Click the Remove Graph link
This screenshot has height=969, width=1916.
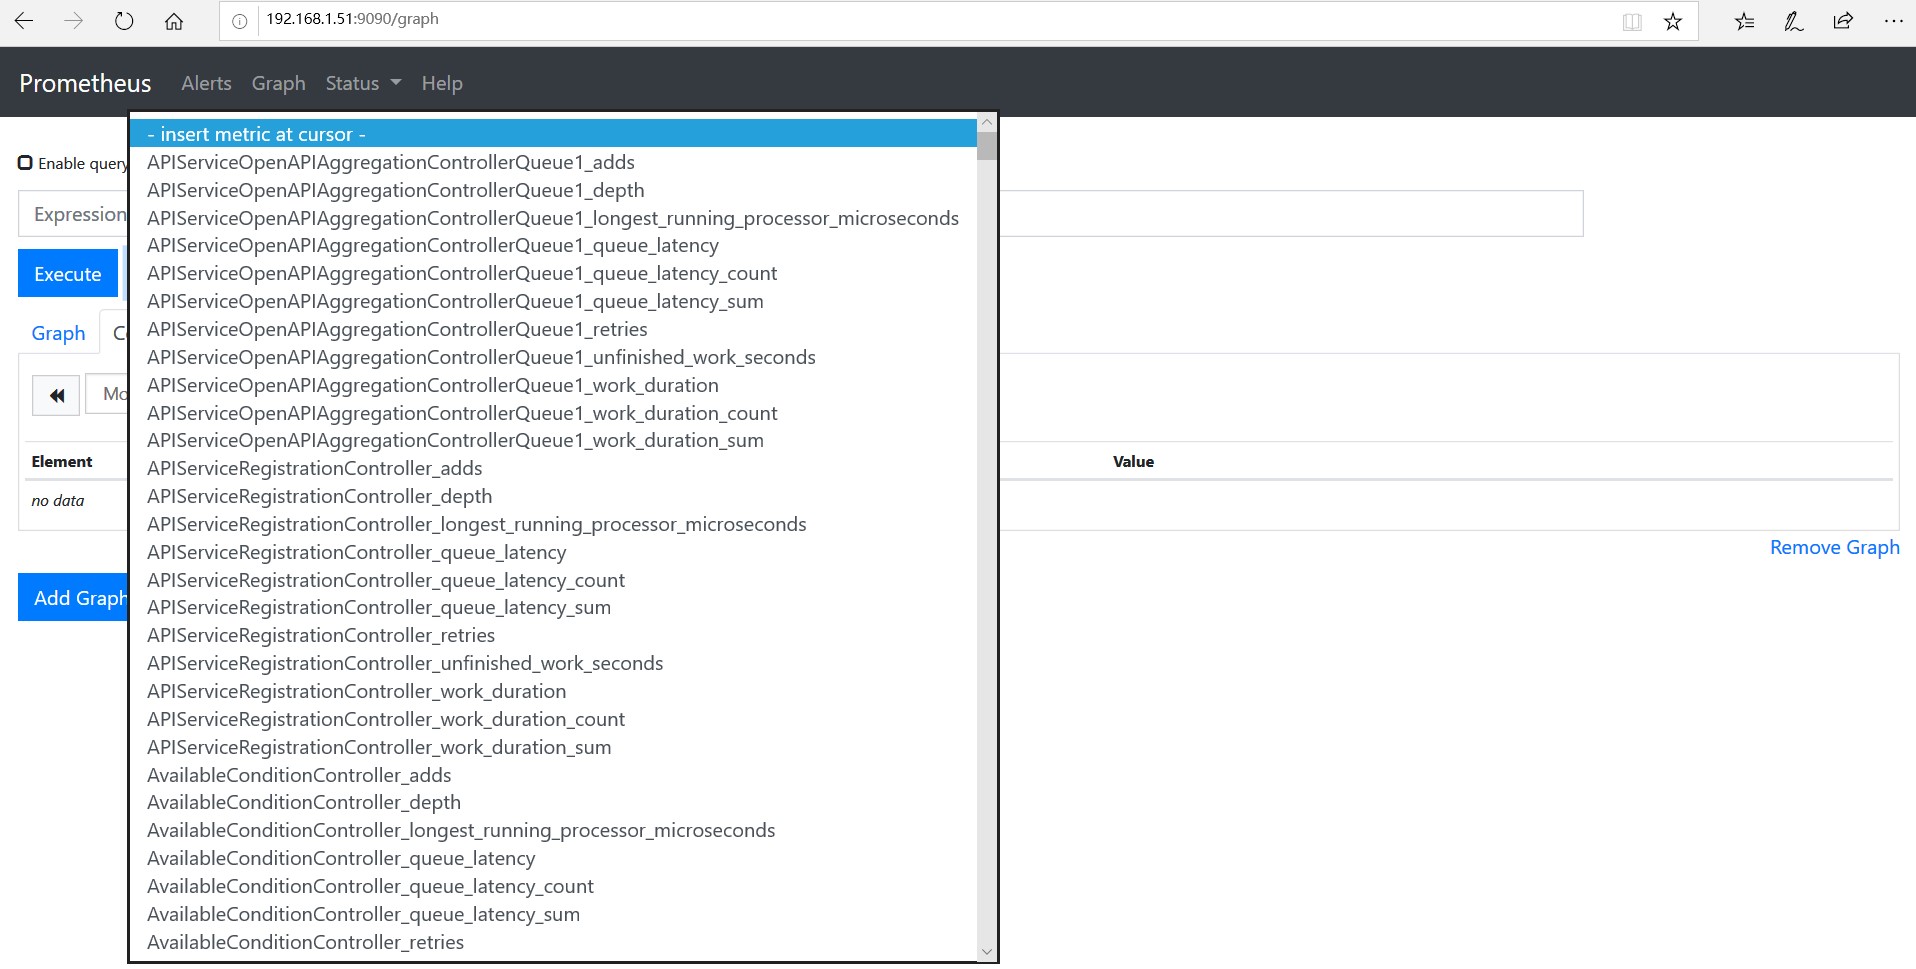point(1834,547)
